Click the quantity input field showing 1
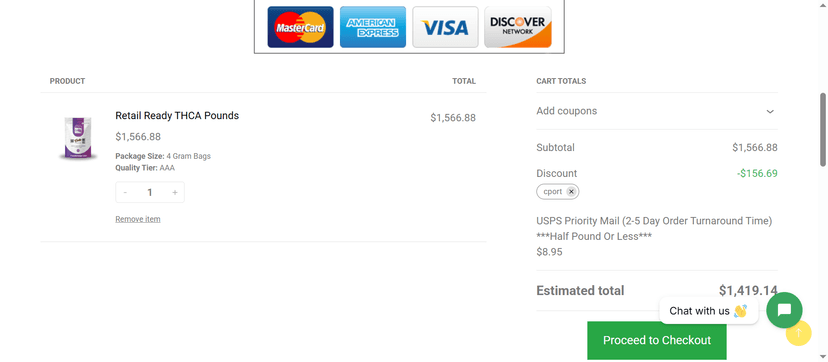The width and height of the screenshot is (828, 362). [150, 193]
